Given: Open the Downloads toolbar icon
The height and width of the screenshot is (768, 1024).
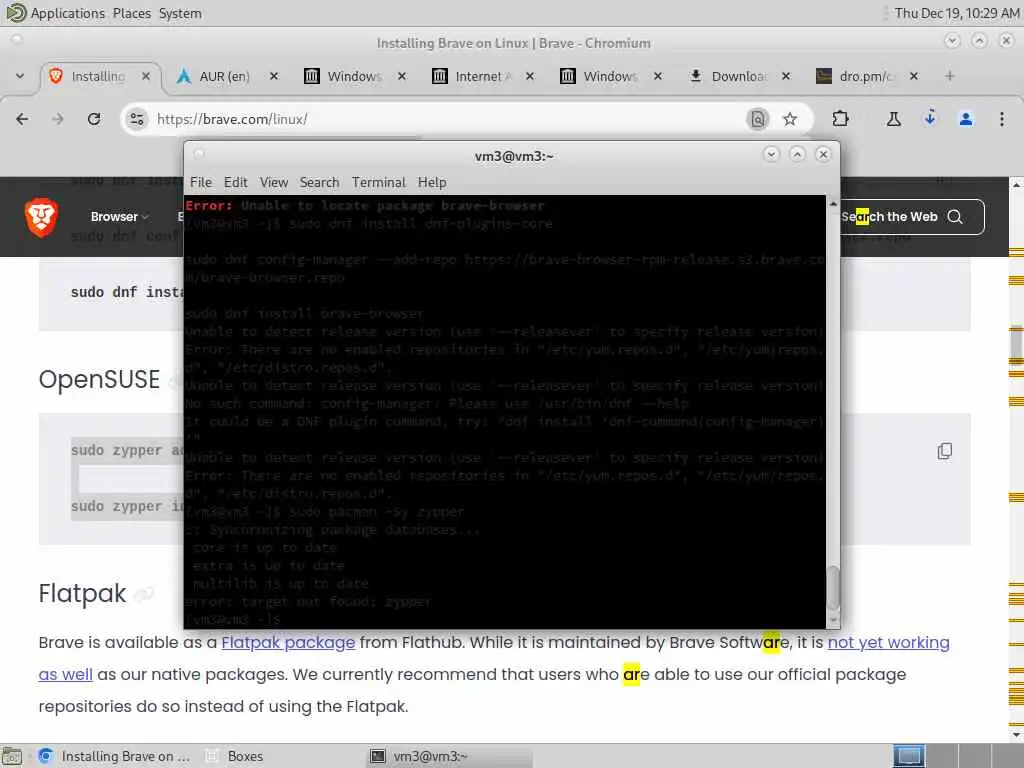Looking at the screenshot, I should coord(930,118).
